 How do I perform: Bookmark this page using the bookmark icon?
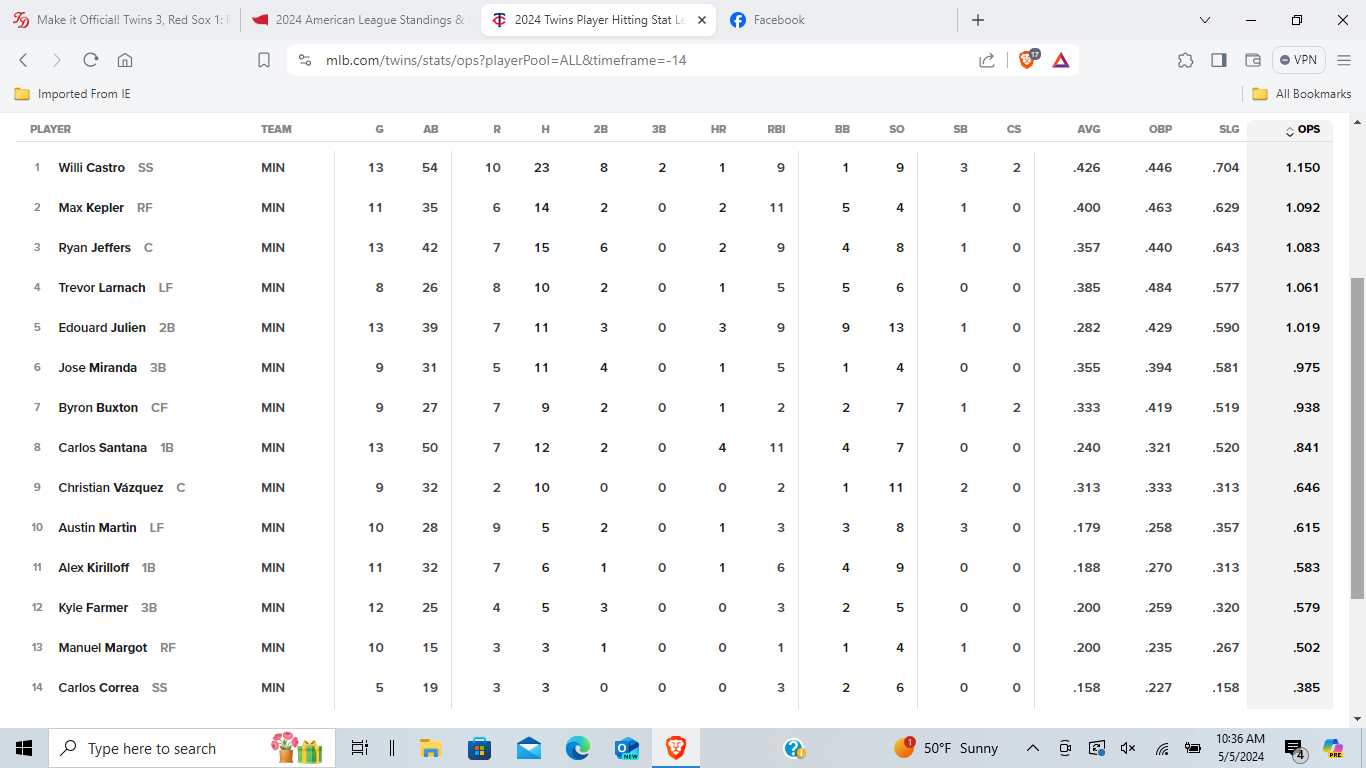tap(264, 60)
